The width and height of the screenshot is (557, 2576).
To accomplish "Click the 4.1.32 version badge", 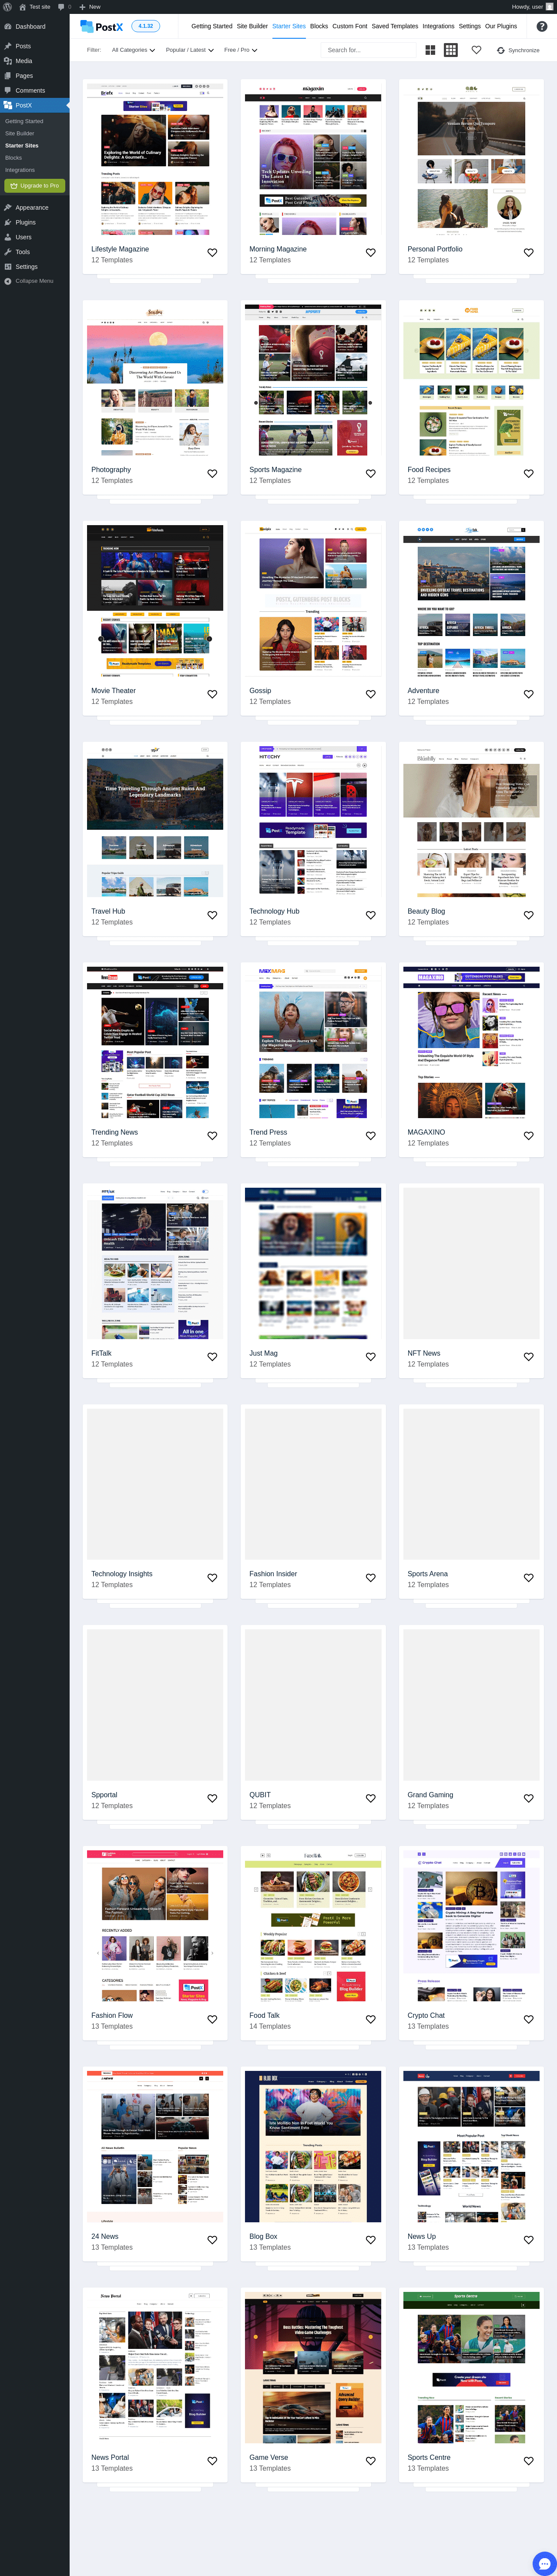I will click(146, 26).
